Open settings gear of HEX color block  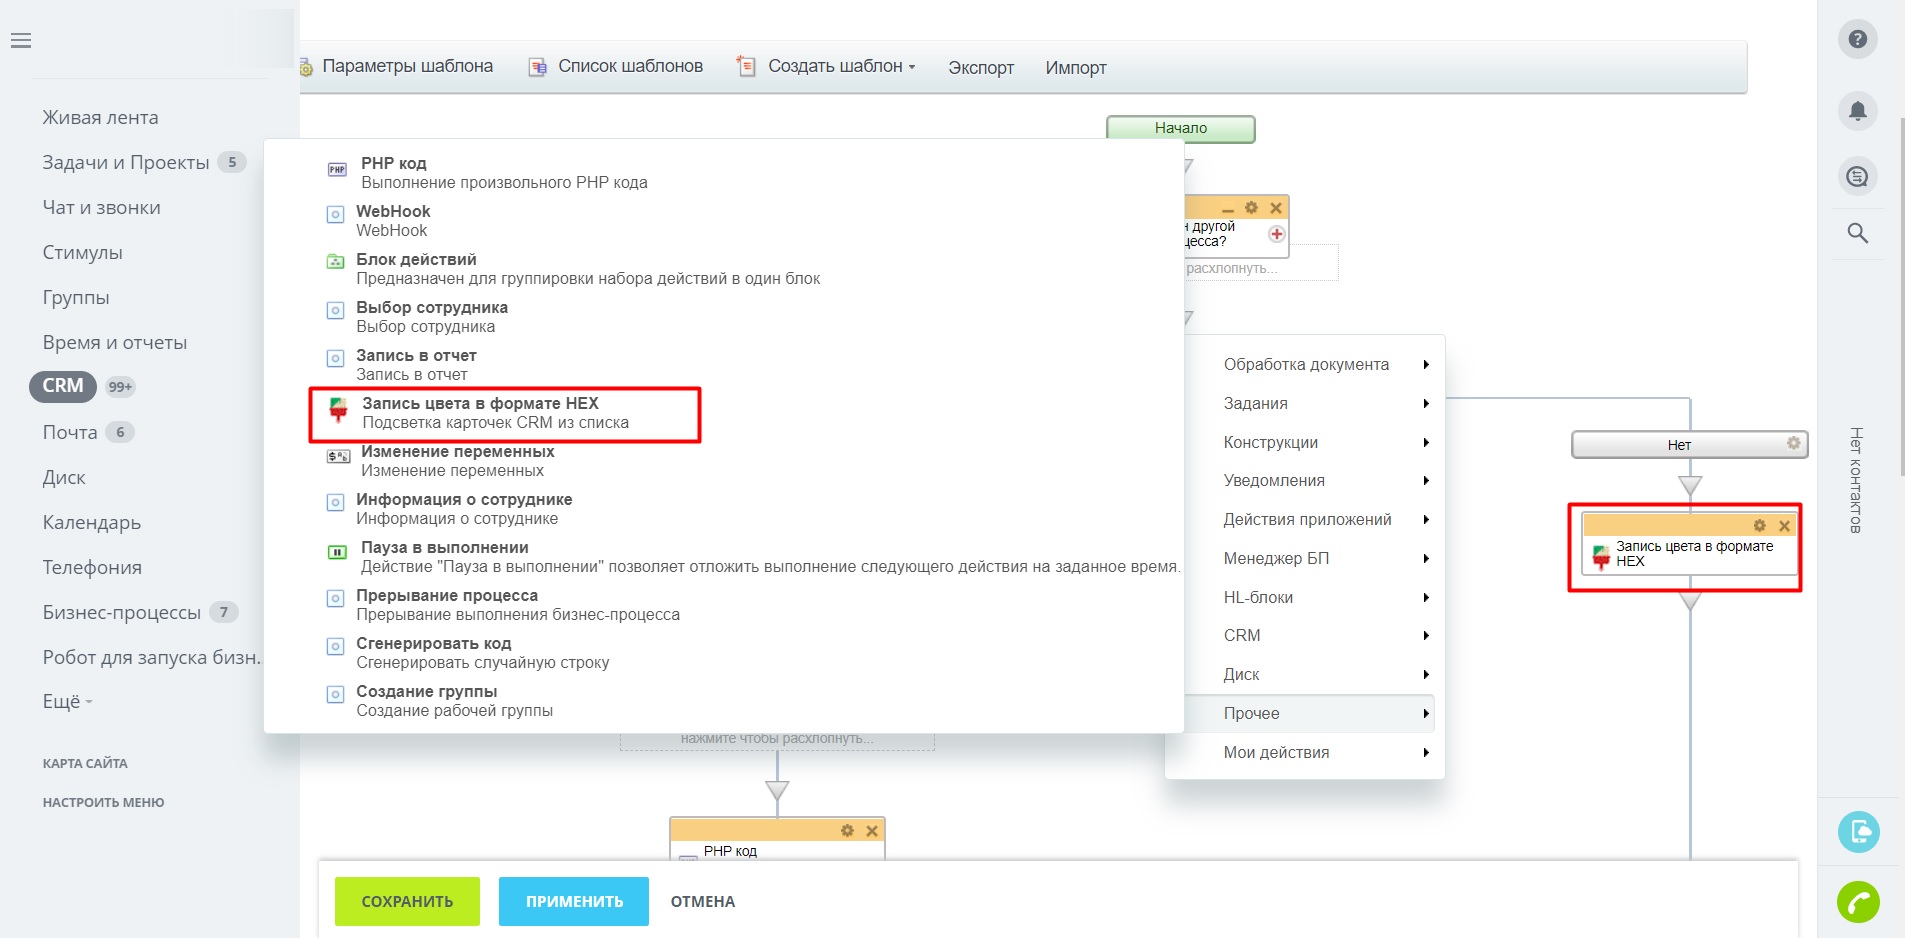tap(1759, 526)
